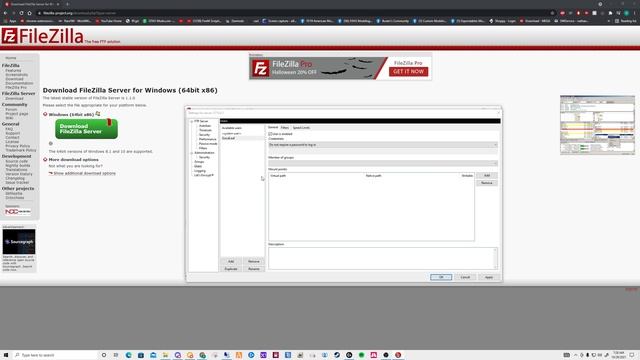Click Apply in the settings dialog

click(489, 277)
